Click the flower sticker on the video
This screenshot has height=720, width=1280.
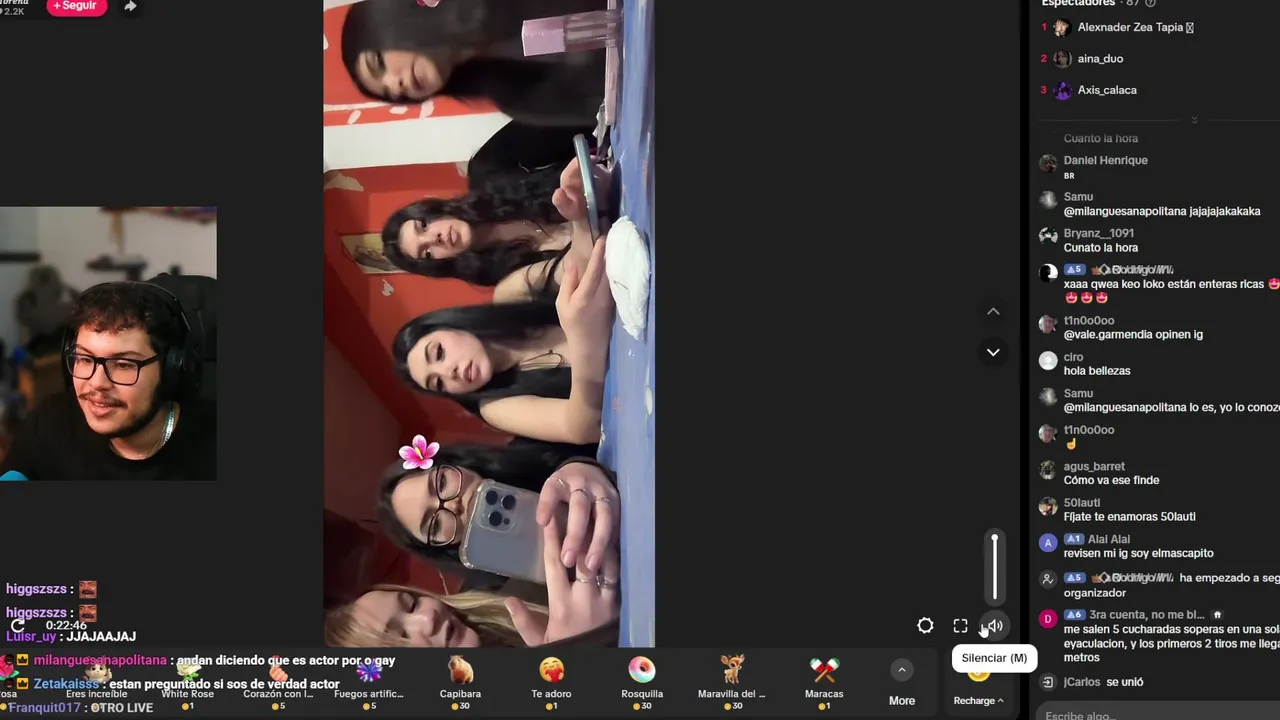tap(419, 452)
